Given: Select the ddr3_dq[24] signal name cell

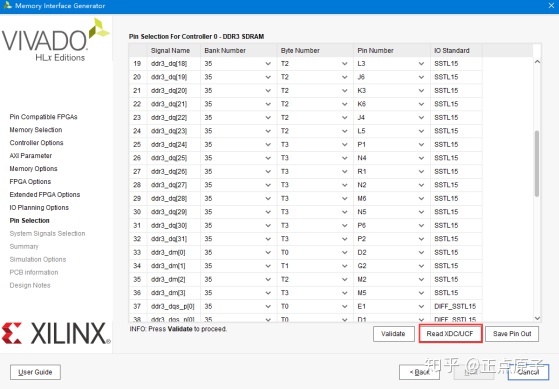Looking at the screenshot, I should pos(174,144).
